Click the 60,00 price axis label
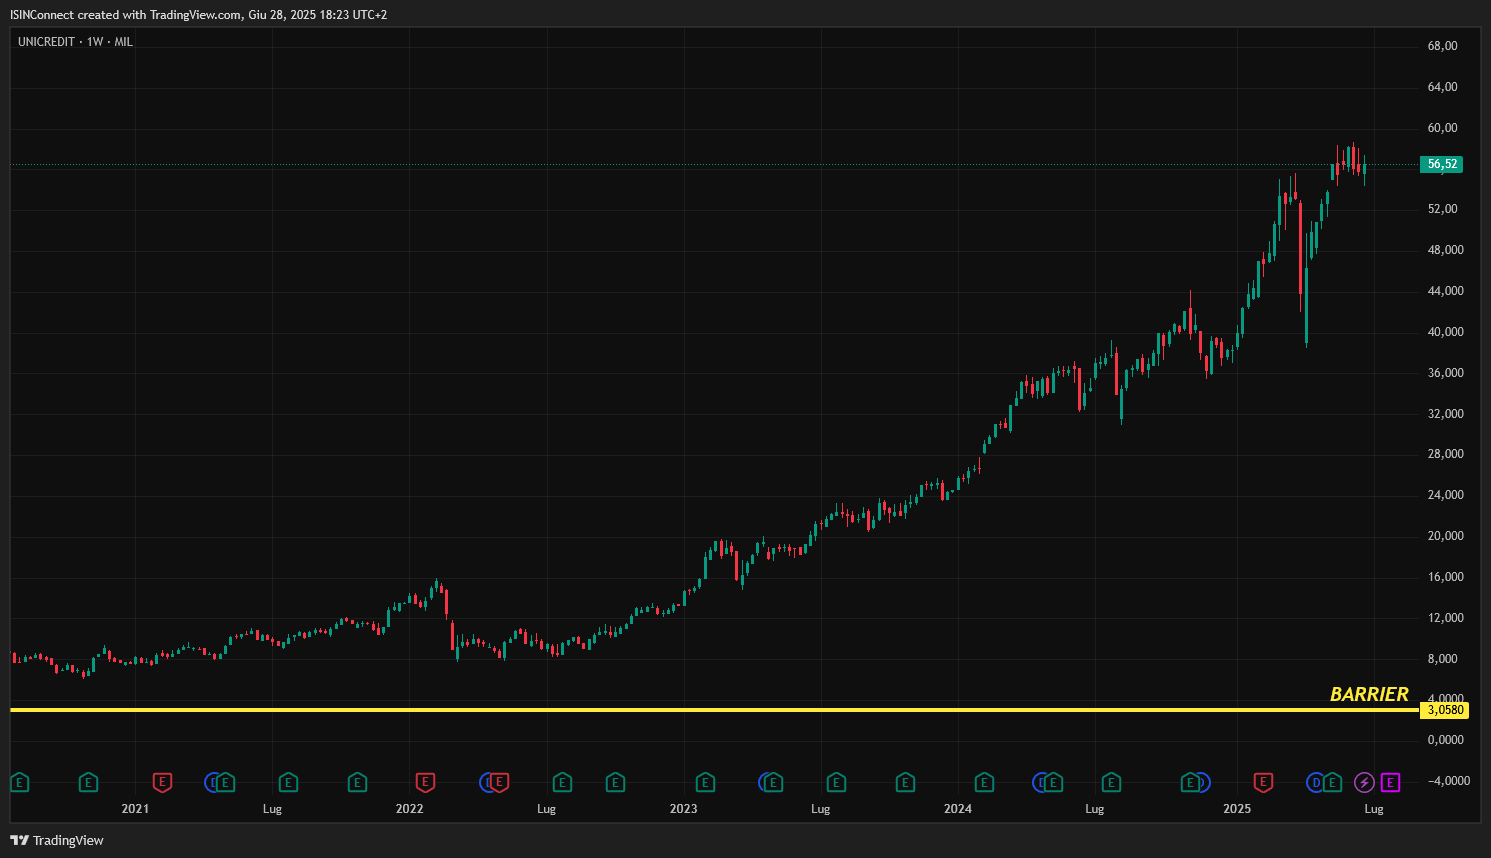The image size is (1491, 858). (1442, 128)
